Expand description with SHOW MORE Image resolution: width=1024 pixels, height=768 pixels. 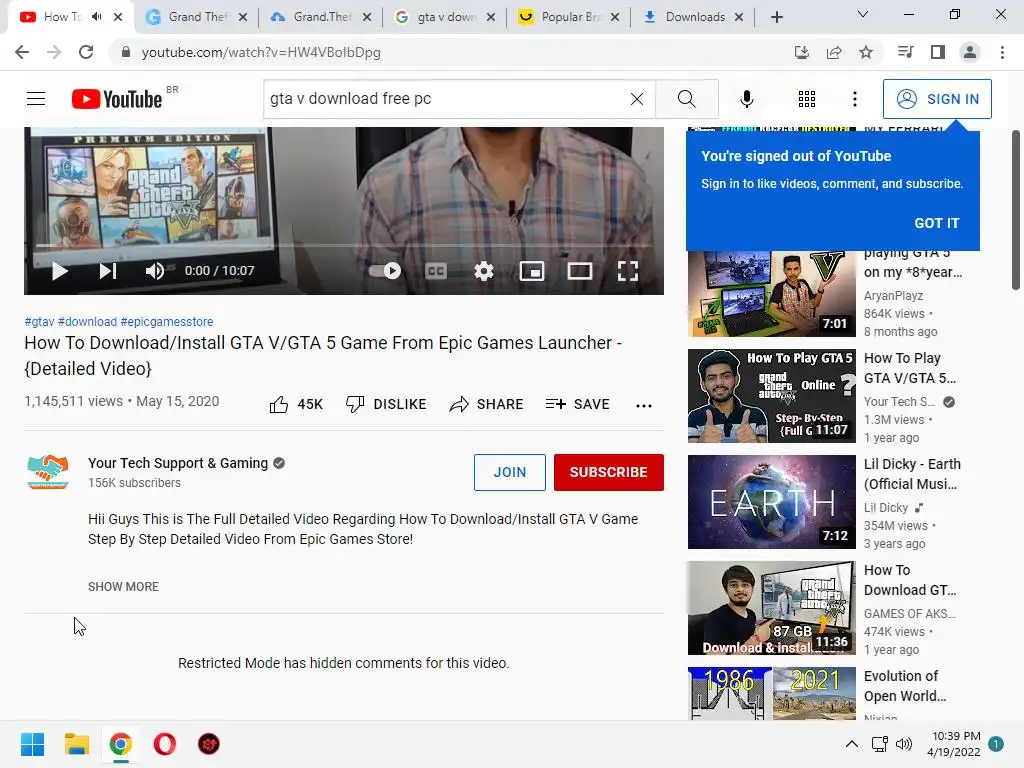(123, 586)
